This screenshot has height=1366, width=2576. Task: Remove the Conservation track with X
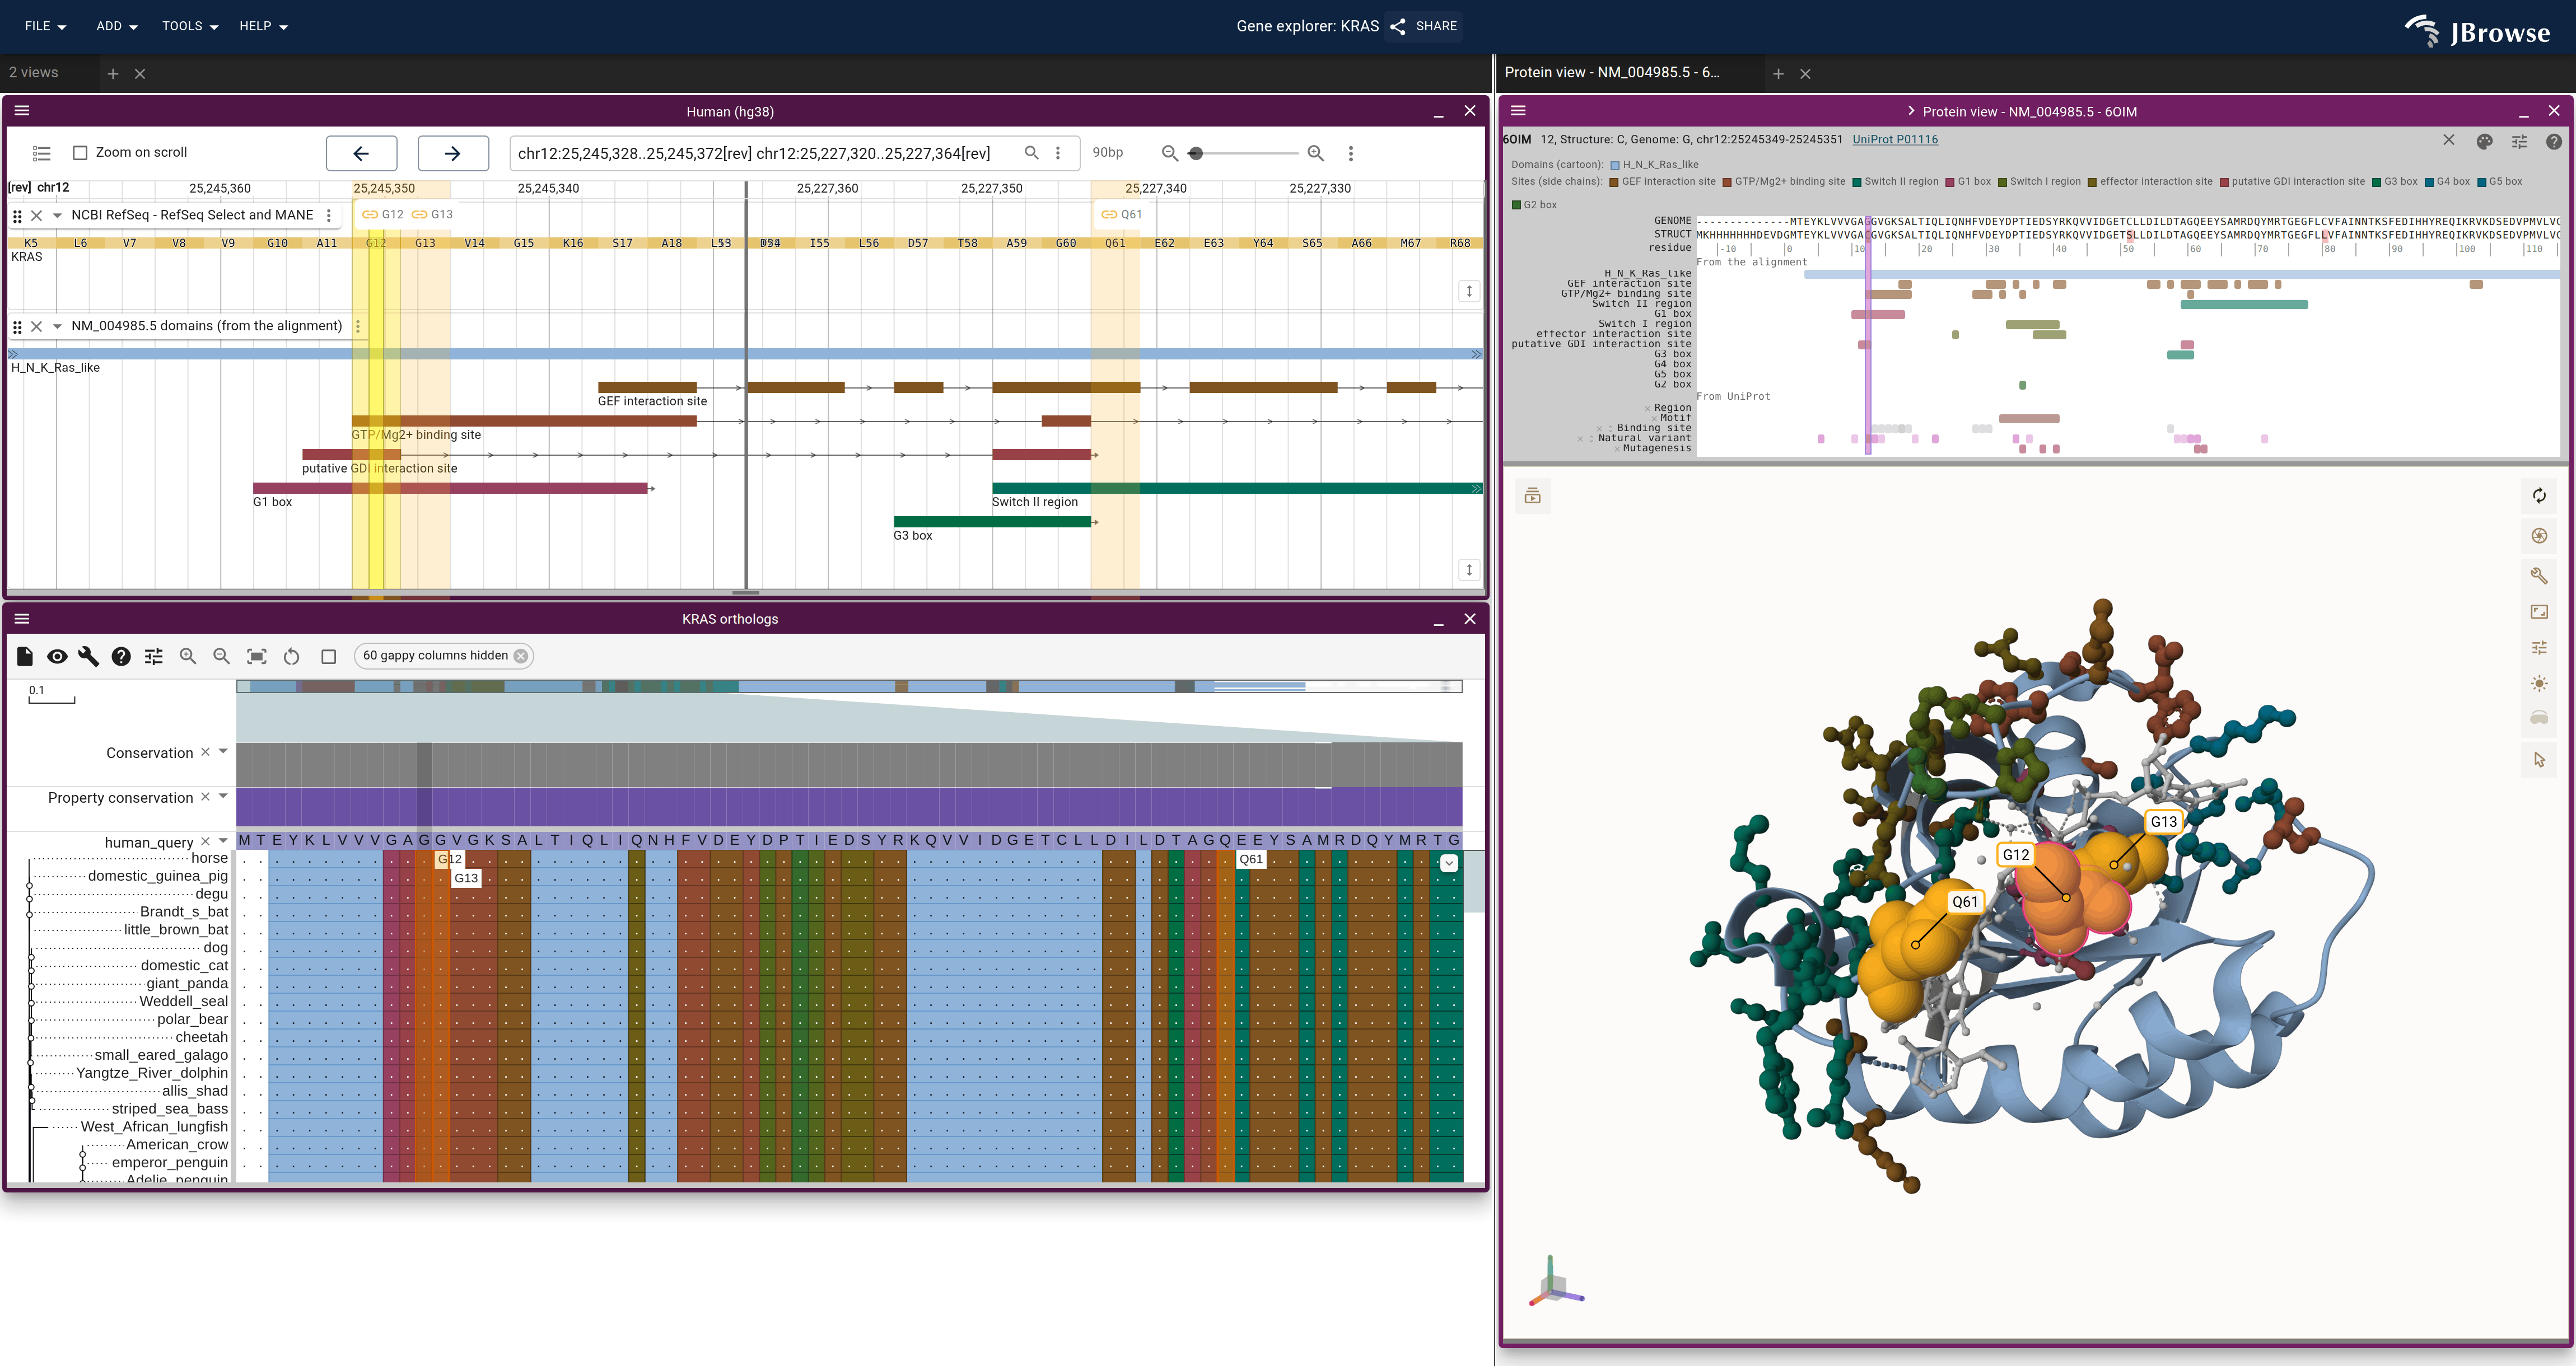tap(205, 752)
